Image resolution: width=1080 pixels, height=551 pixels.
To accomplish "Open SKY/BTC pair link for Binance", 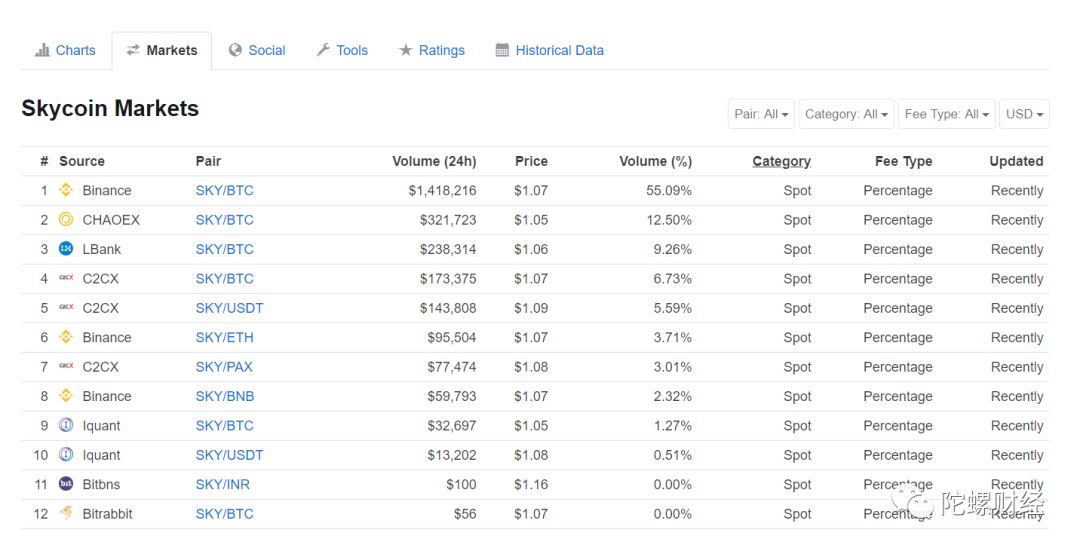I will 225,191.
